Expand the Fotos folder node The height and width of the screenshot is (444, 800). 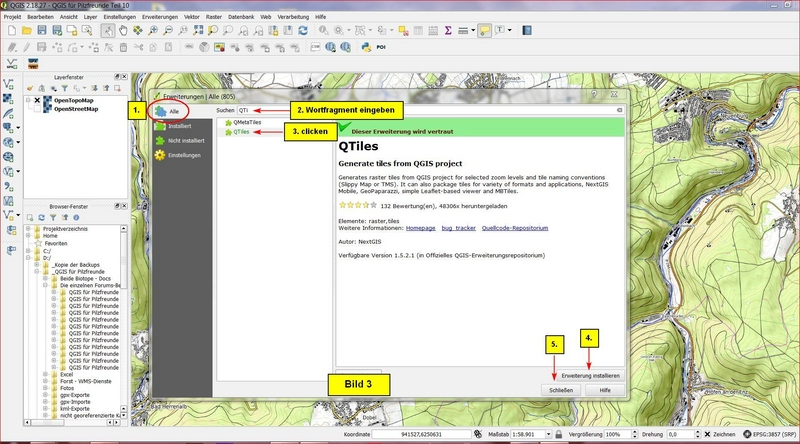click(45, 388)
